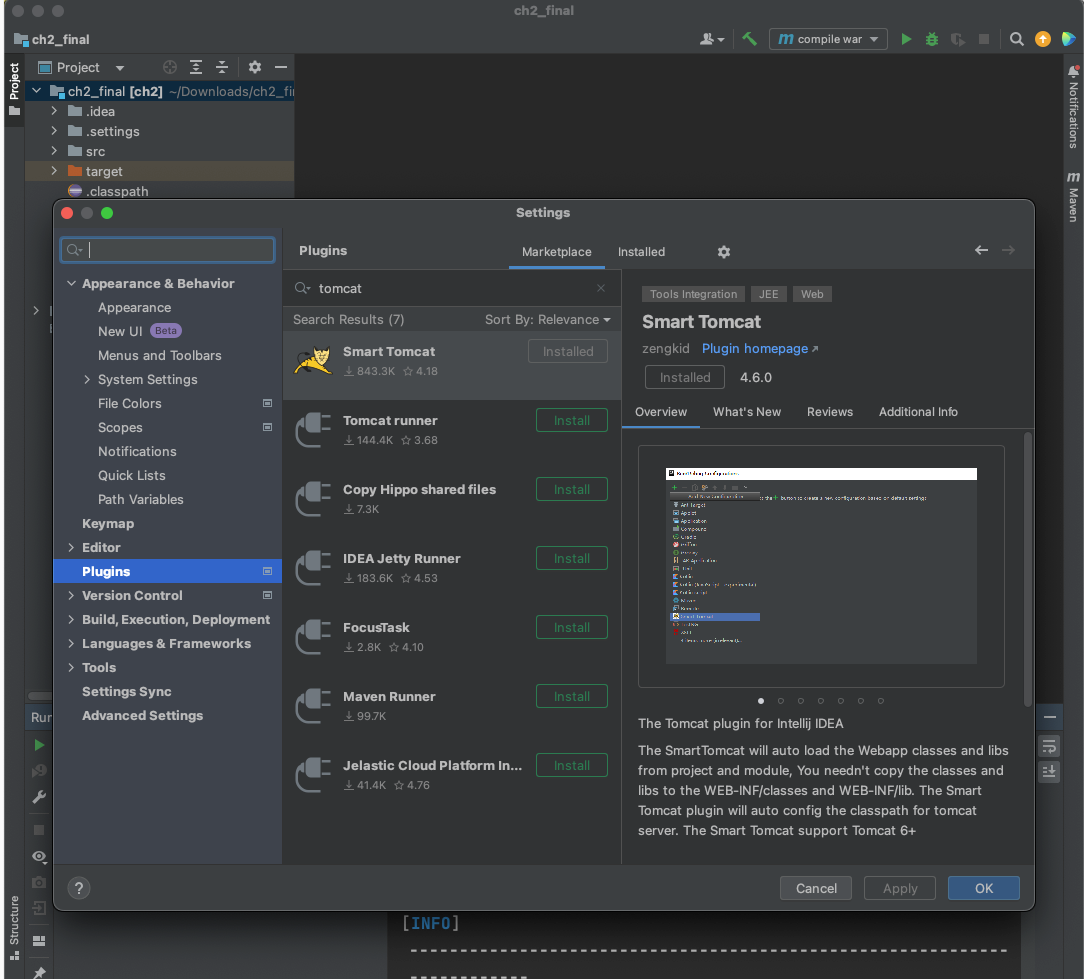Click scroll to end icon in Run console
This screenshot has height=979, width=1084.
pos(1049,772)
